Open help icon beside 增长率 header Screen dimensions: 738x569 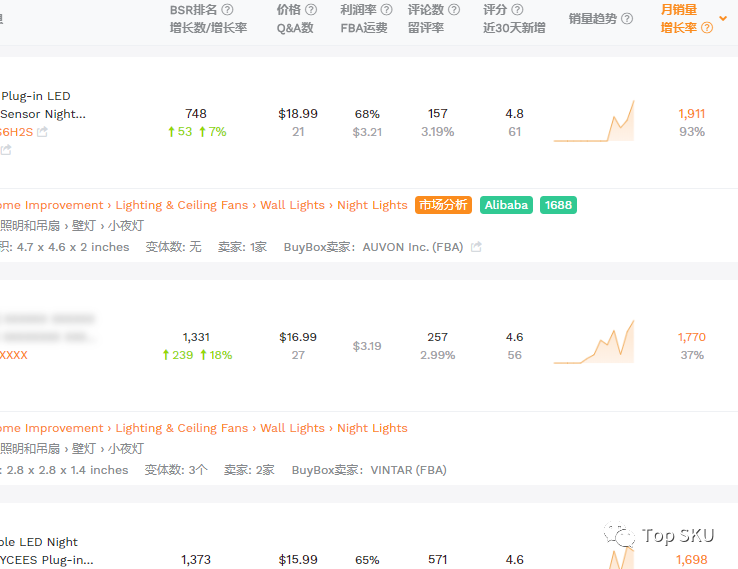(707, 28)
